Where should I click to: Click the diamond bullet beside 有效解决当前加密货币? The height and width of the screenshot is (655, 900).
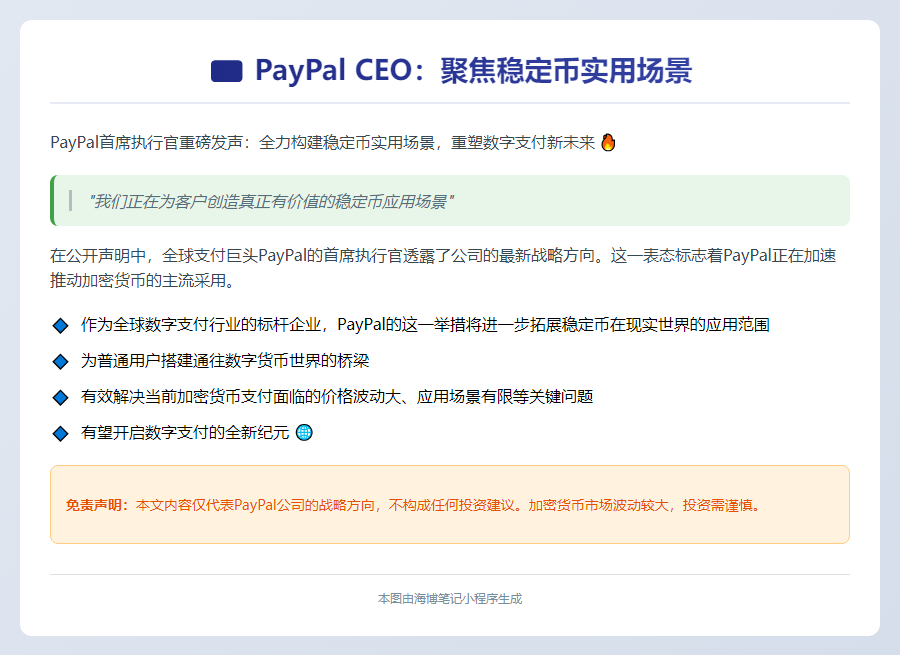[x=60, y=397]
